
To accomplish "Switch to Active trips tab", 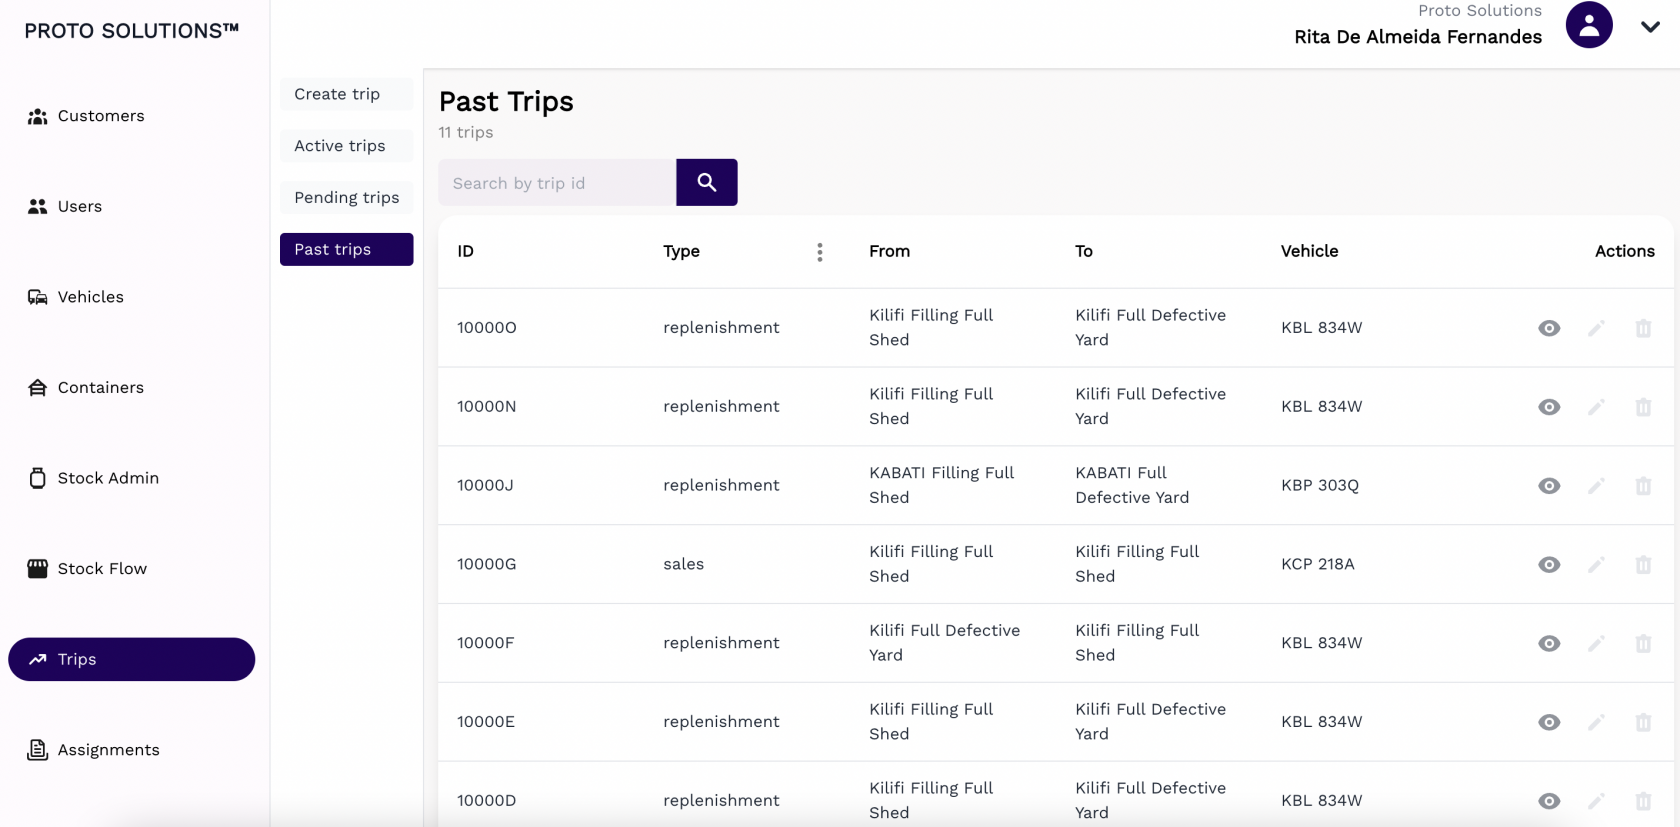I will click(x=346, y=146).
